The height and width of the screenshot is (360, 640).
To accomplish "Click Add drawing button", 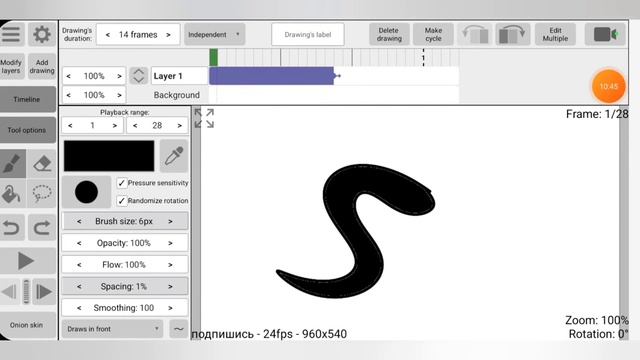I will tap(42, 67).
